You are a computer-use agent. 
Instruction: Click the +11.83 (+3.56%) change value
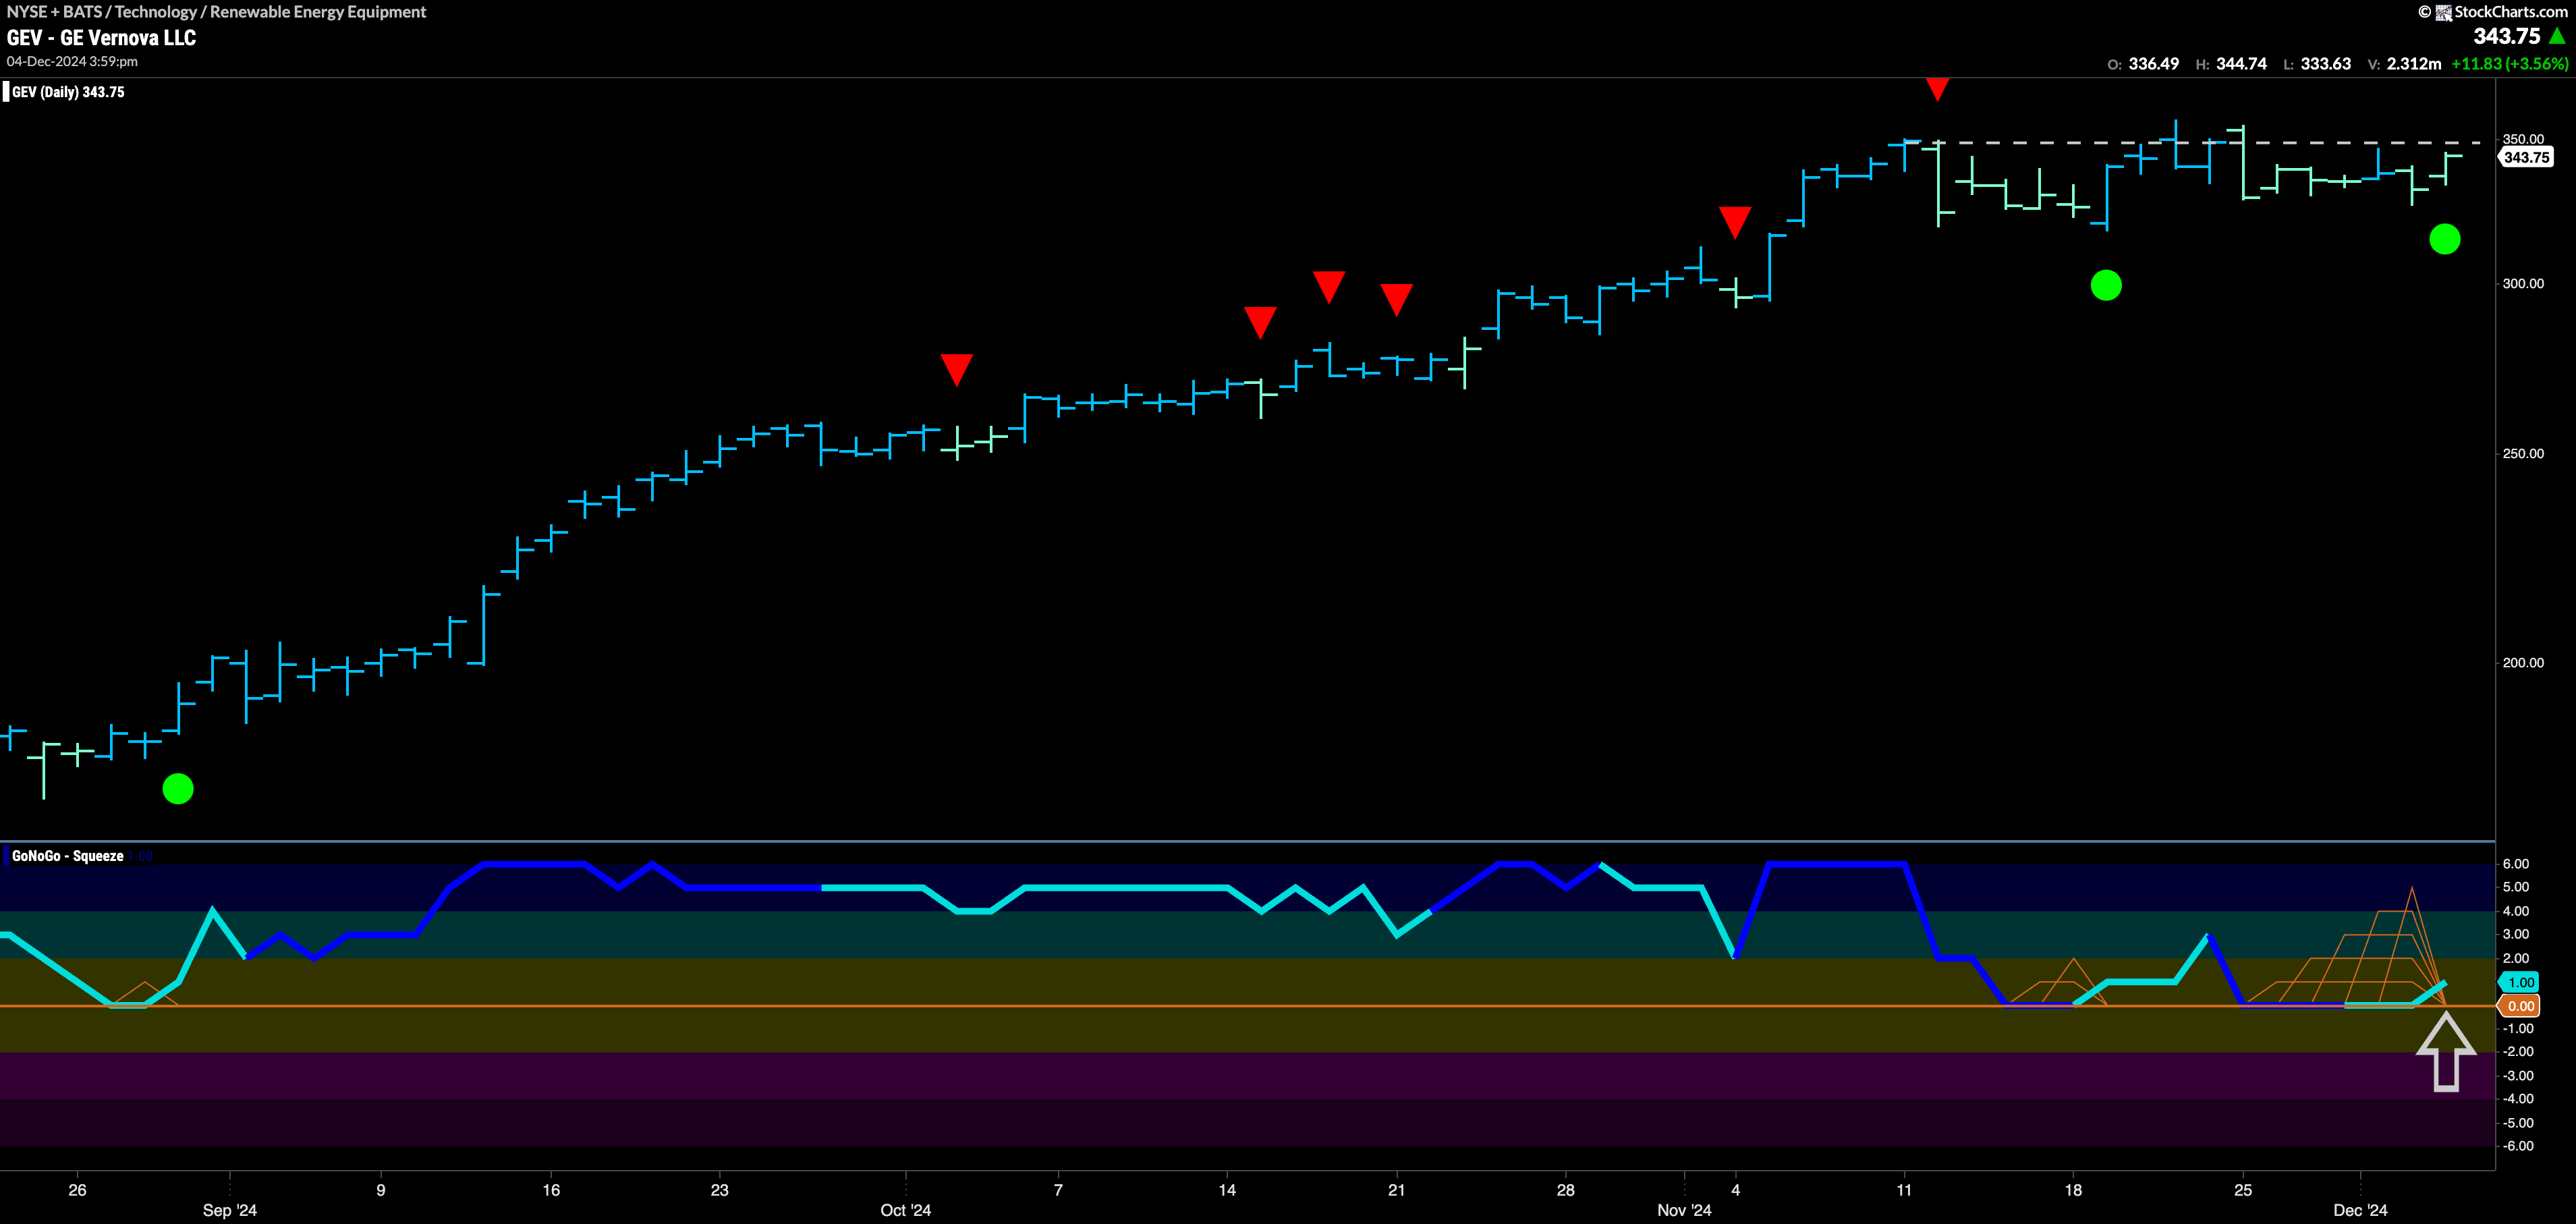click(x=2510, y=64)
